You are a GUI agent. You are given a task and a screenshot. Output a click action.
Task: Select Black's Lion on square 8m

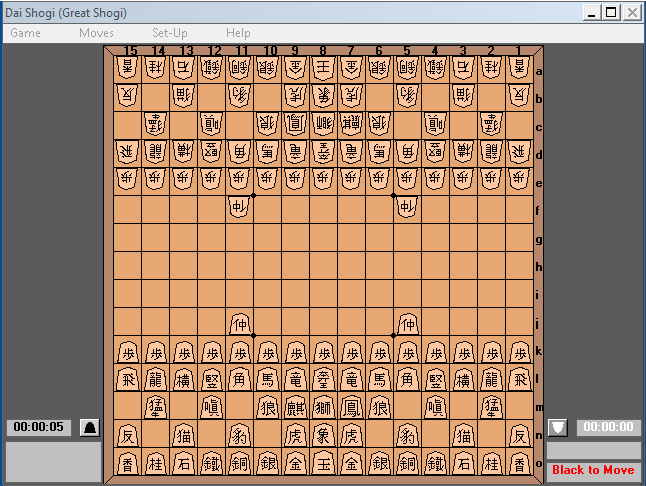(x=323, y=408)
